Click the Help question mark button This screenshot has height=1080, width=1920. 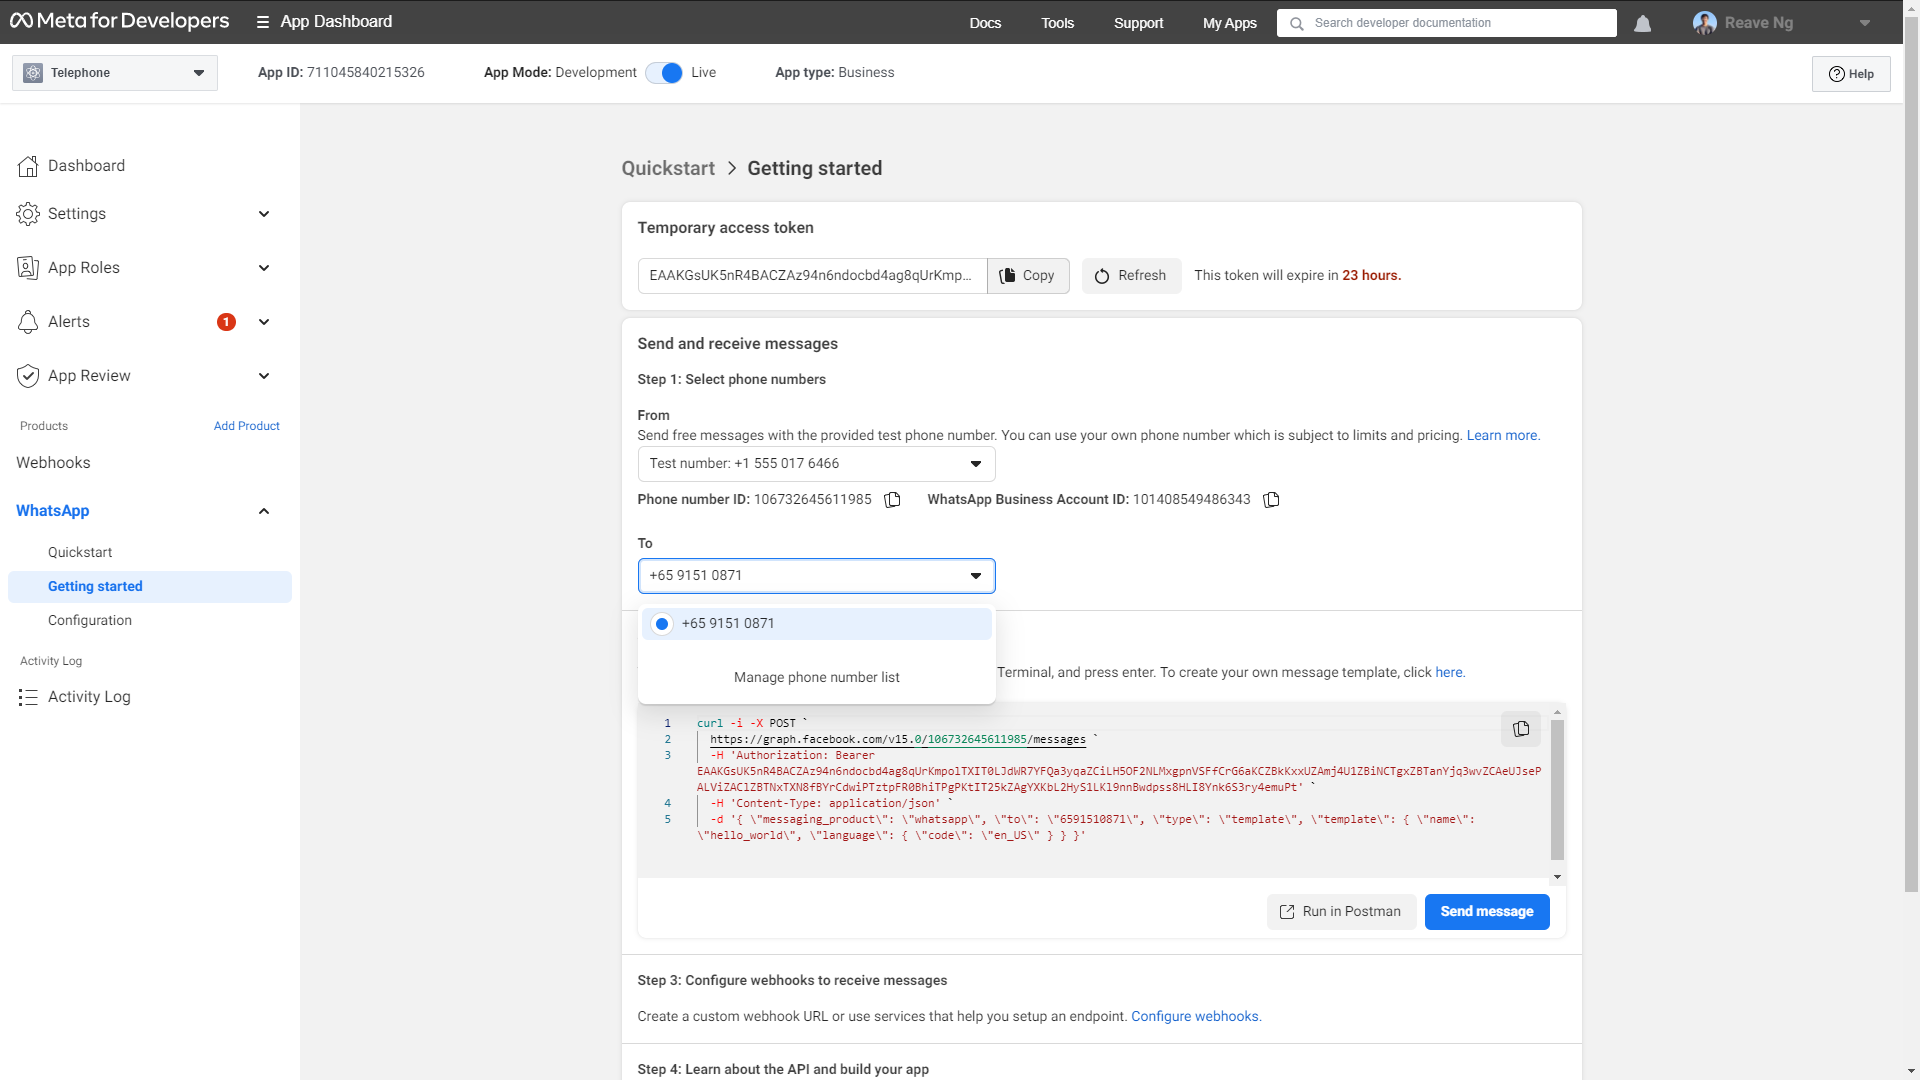1850,74
